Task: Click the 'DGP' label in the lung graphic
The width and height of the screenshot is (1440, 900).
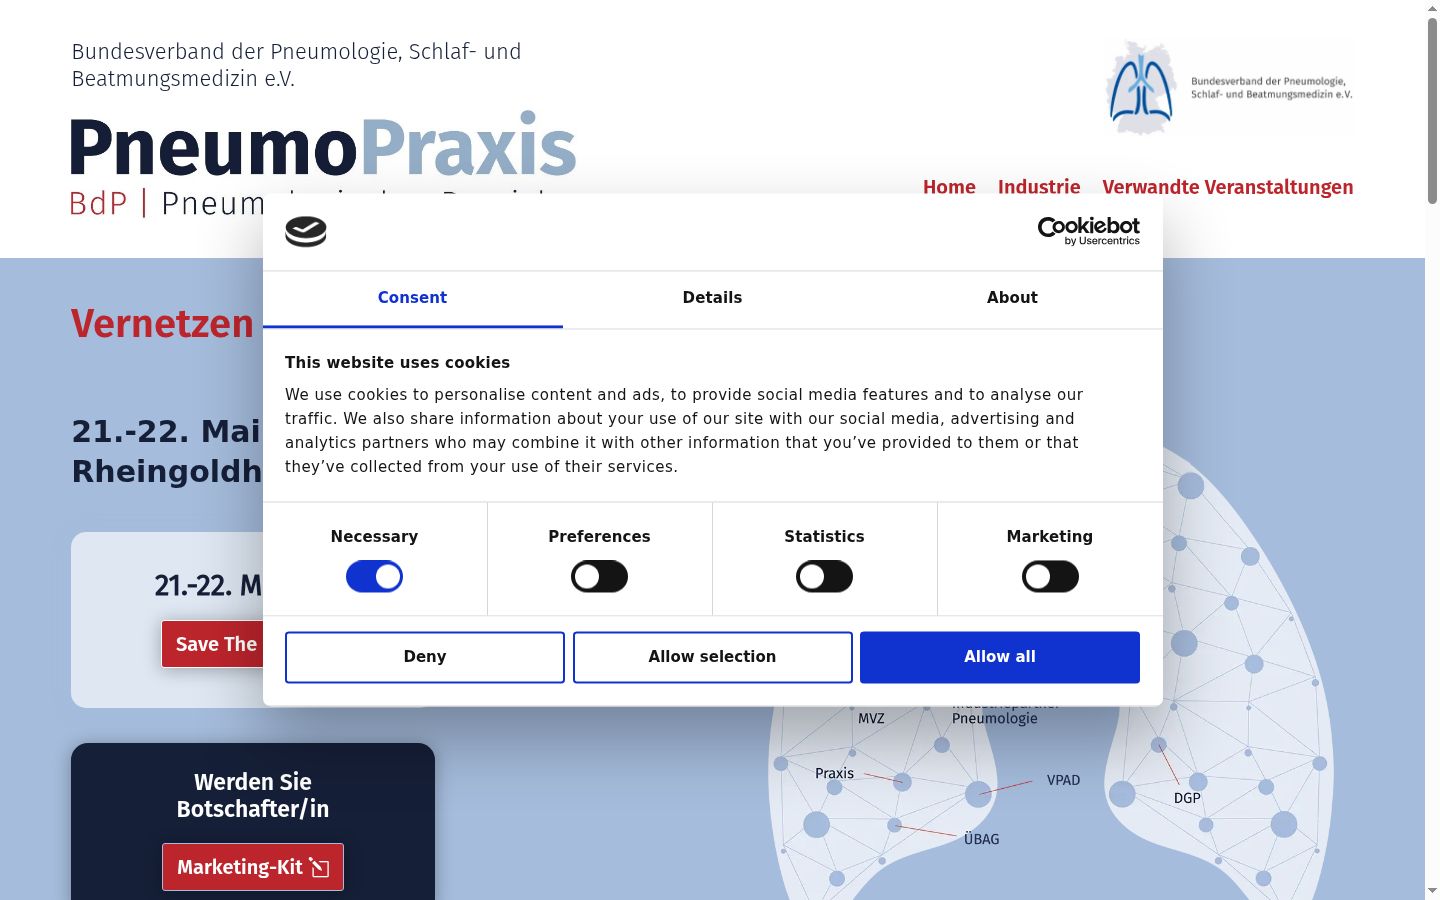Action: [1187, 798]
